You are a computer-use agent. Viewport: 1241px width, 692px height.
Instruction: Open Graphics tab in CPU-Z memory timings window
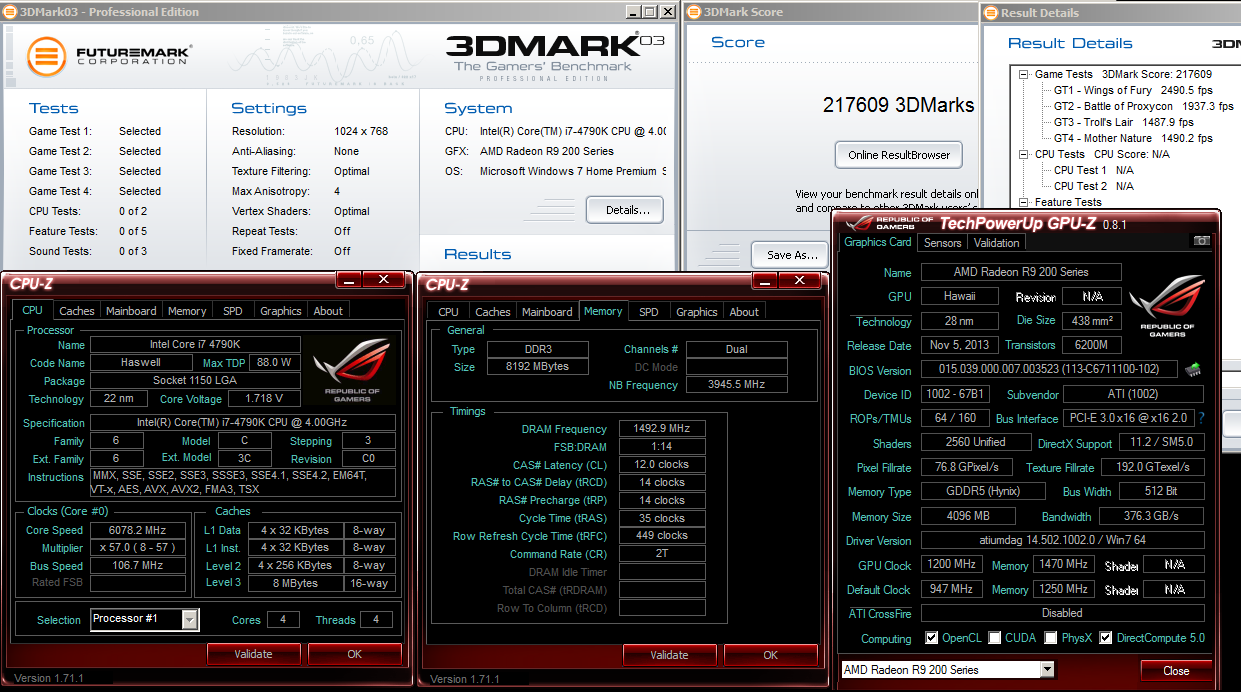pyautogui.click(x=697, y=312)
